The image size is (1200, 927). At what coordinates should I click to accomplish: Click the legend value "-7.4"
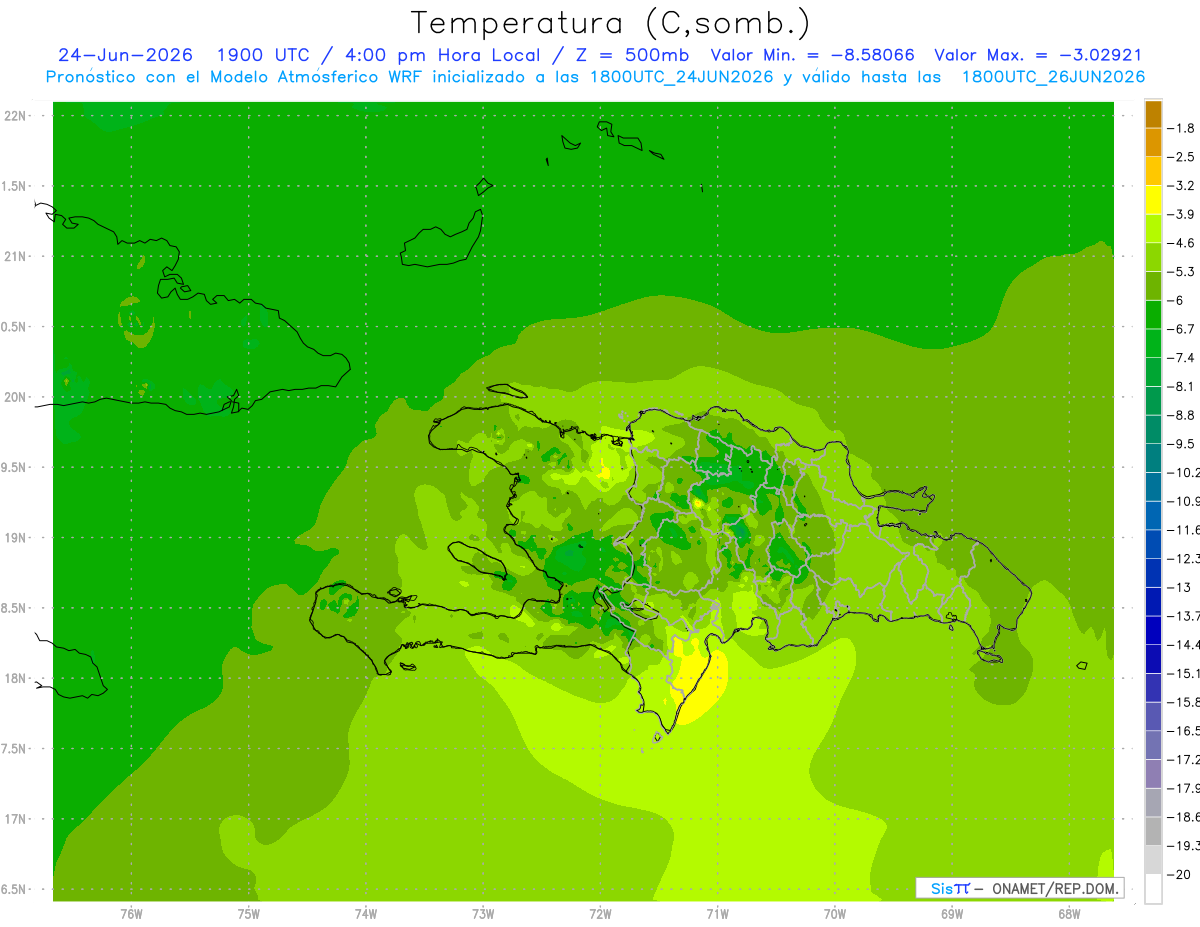[1182, 358]
